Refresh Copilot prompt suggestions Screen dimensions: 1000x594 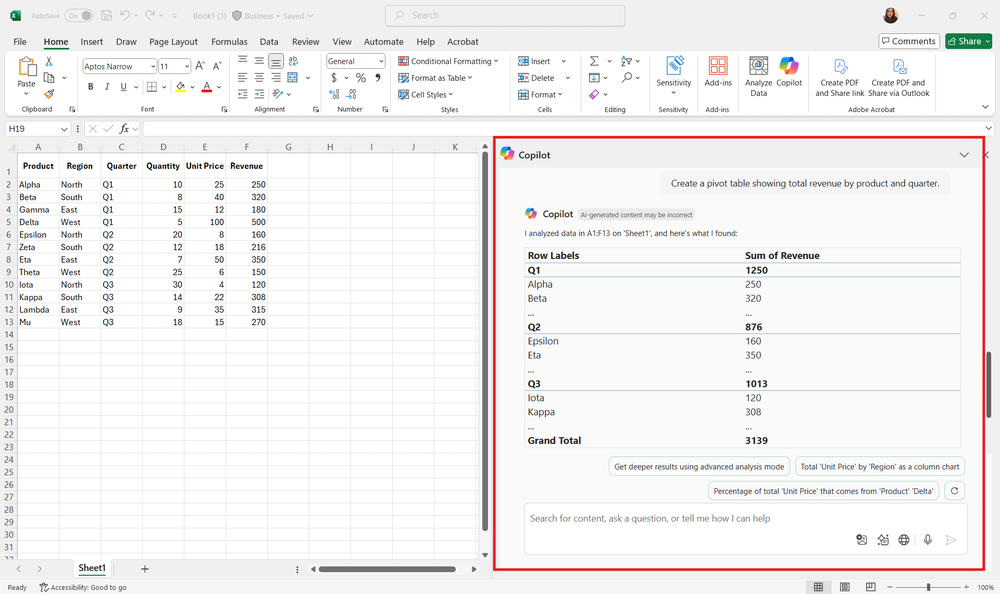coord(955,491)
